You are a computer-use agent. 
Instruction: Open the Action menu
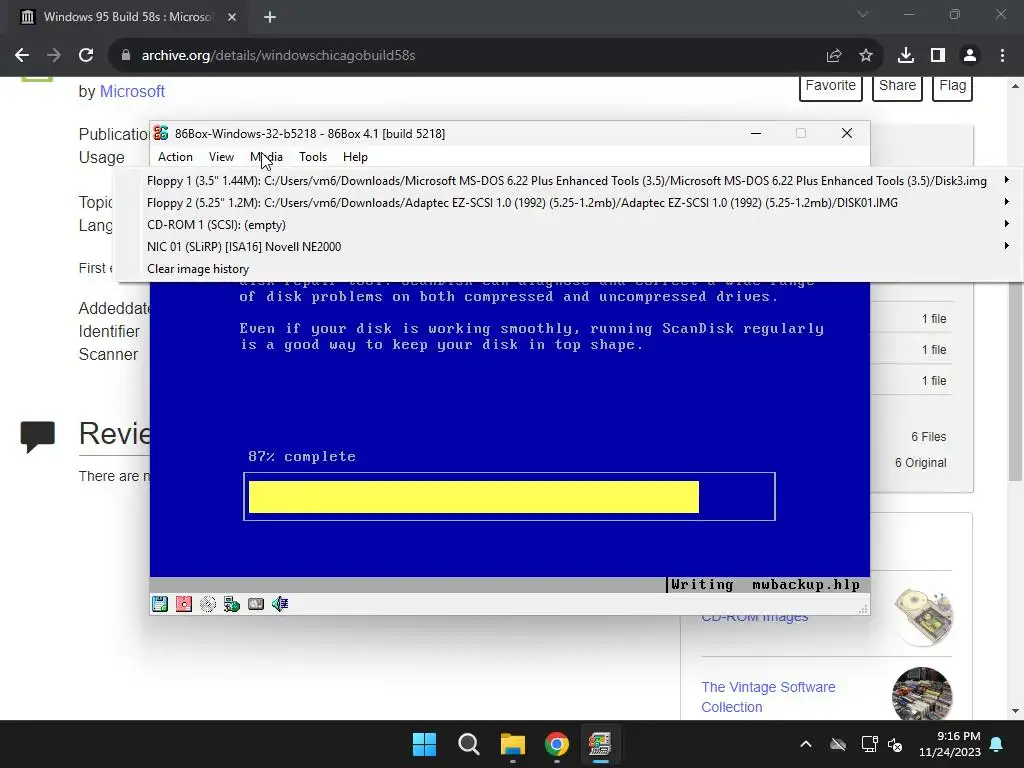click(x=175, y=157)
